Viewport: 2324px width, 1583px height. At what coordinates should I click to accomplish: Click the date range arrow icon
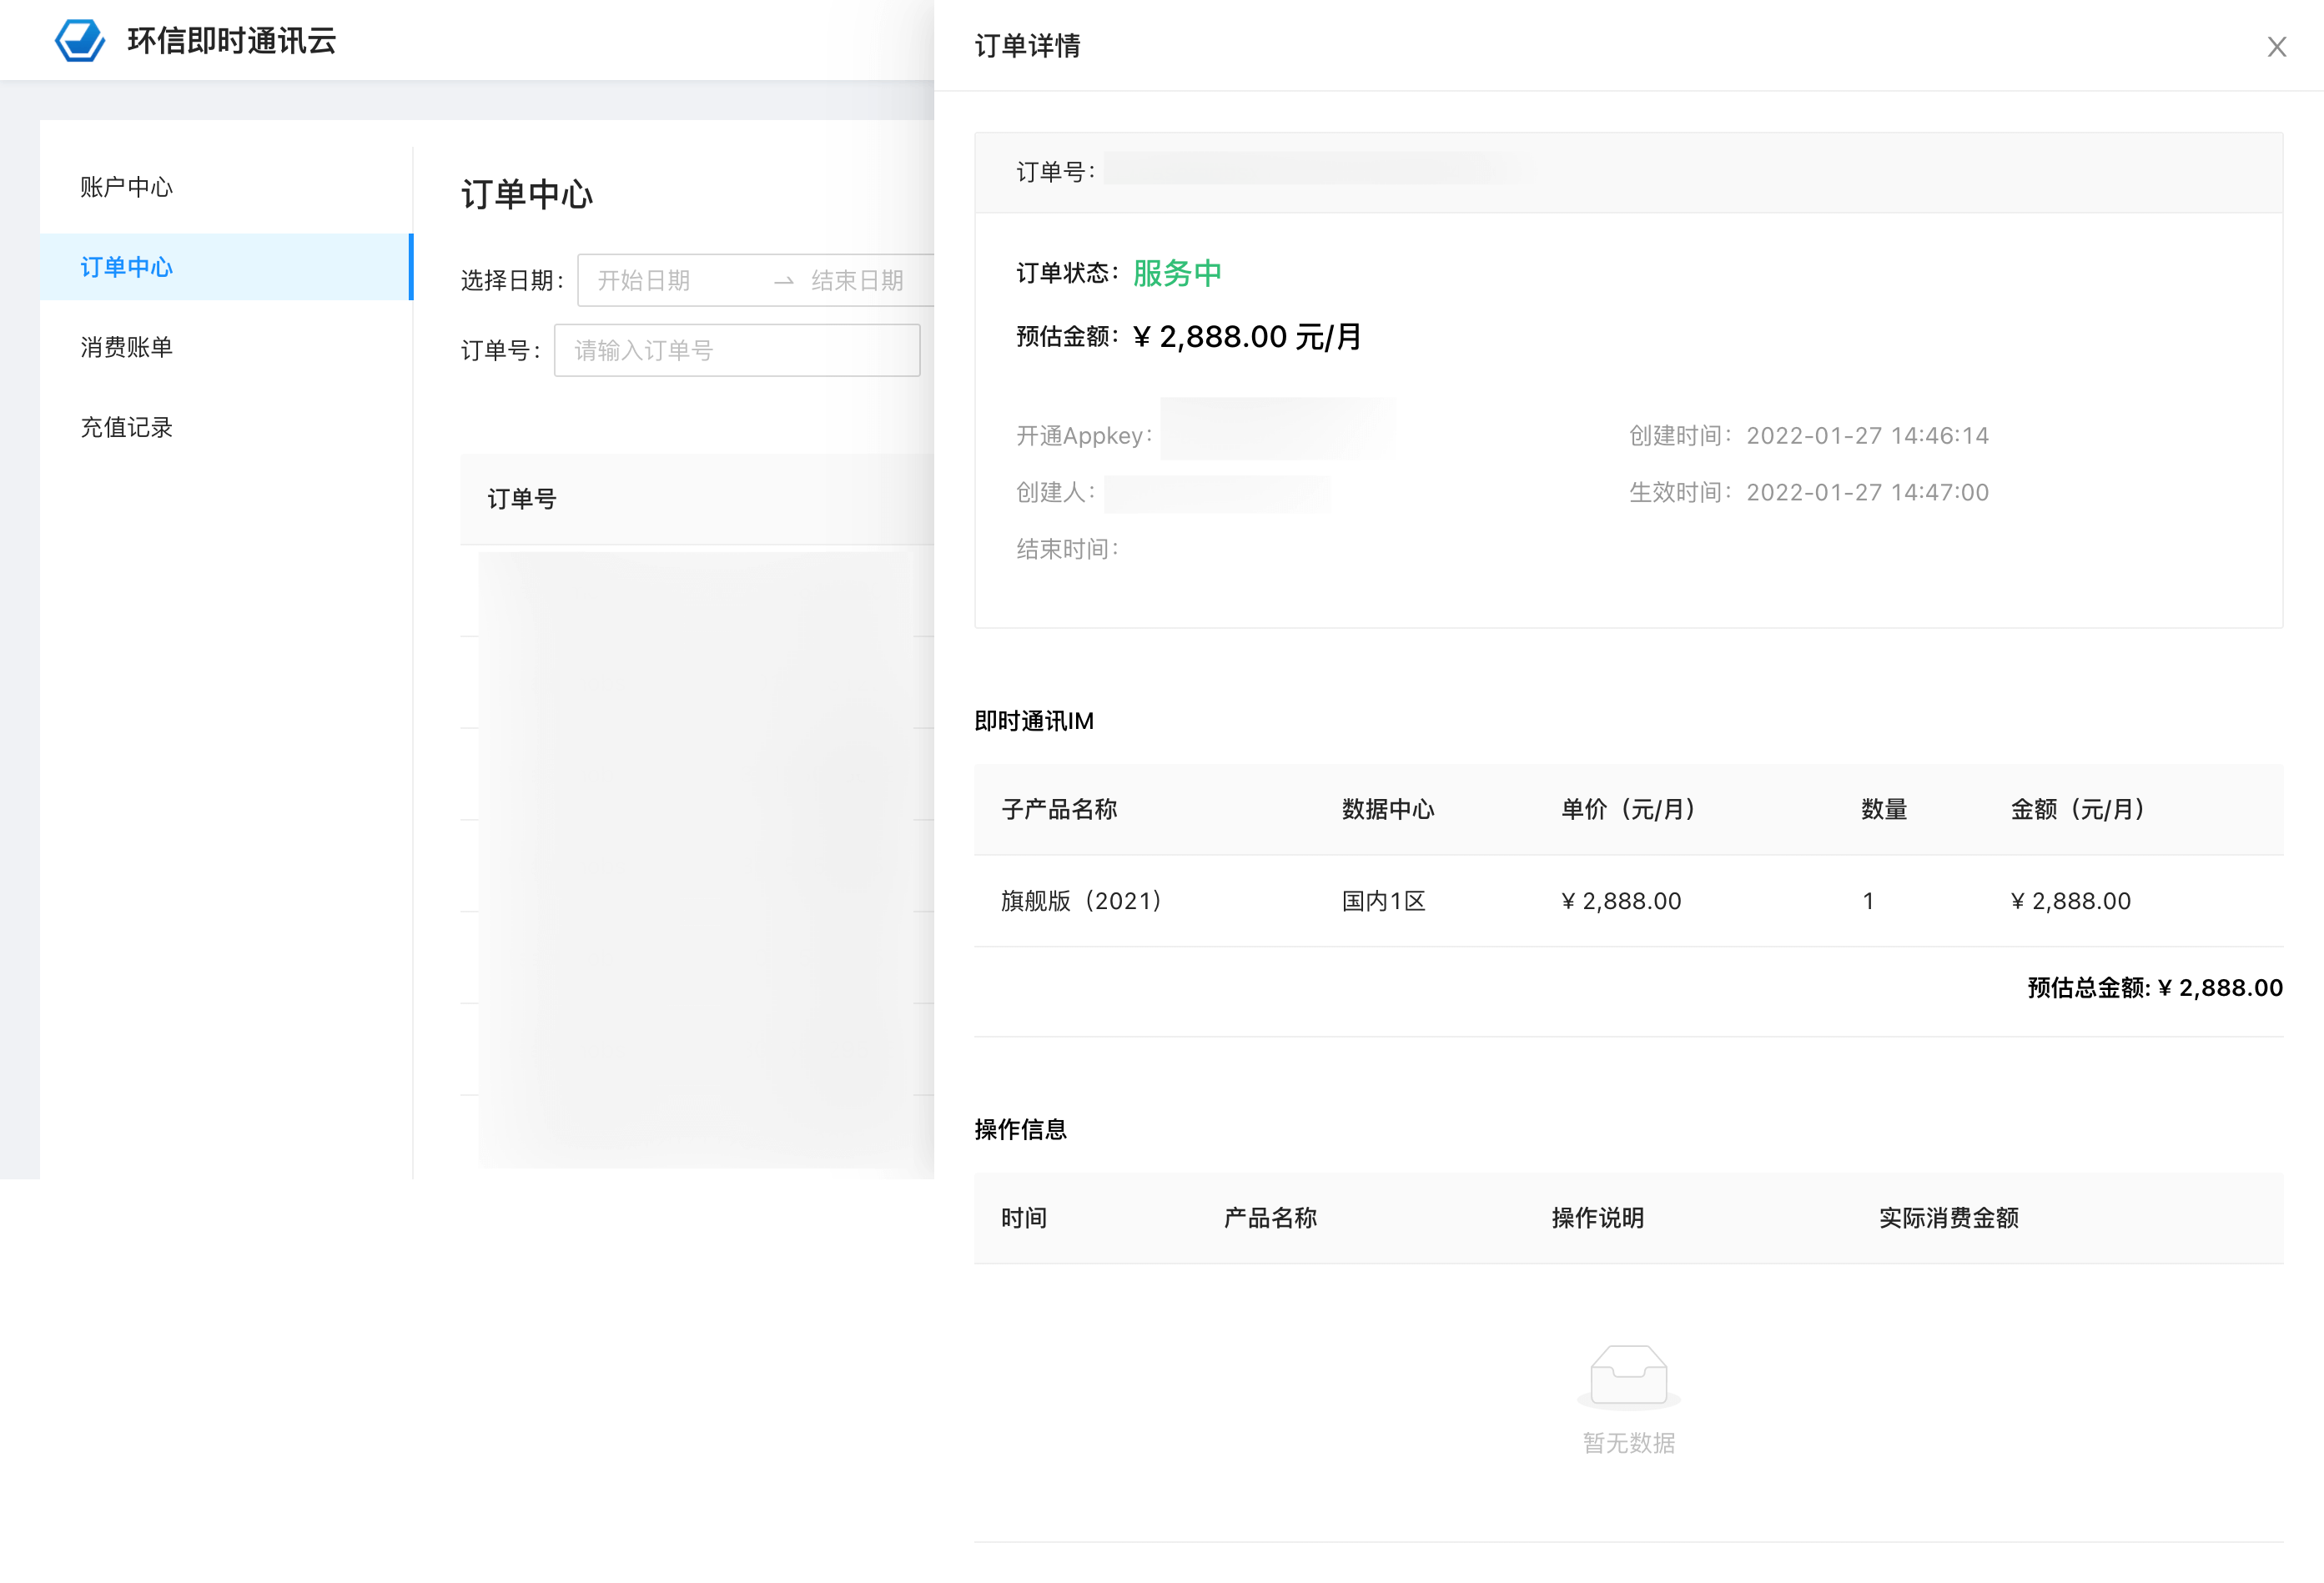[x=783, y=281]
